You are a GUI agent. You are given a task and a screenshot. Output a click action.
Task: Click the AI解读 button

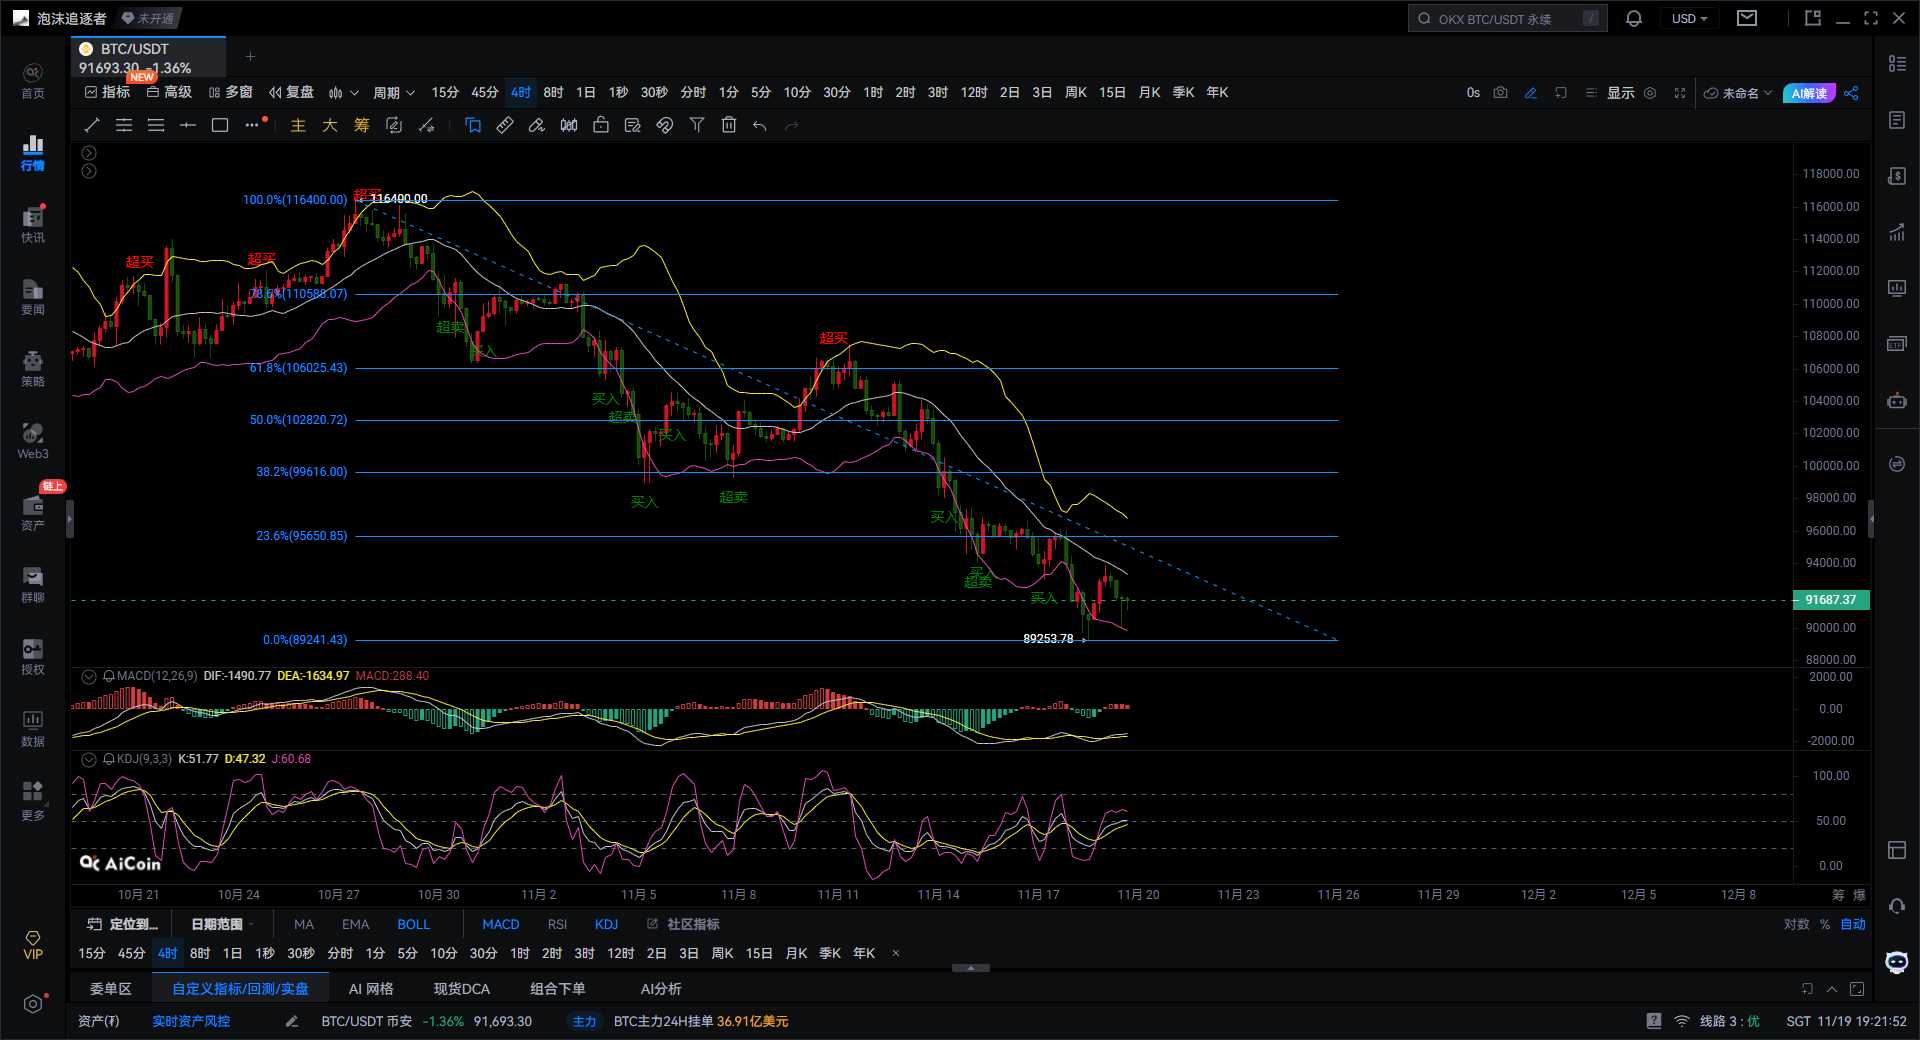[x=1808, y=93]
